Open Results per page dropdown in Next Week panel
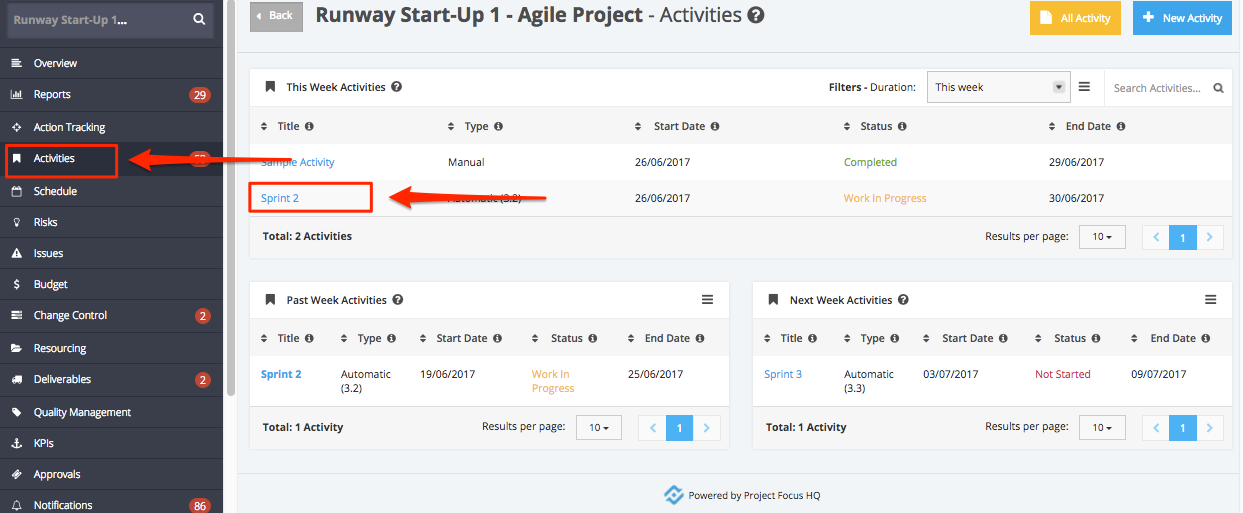Screen dimensions: 1243x513 click(x=1102, y=427)
